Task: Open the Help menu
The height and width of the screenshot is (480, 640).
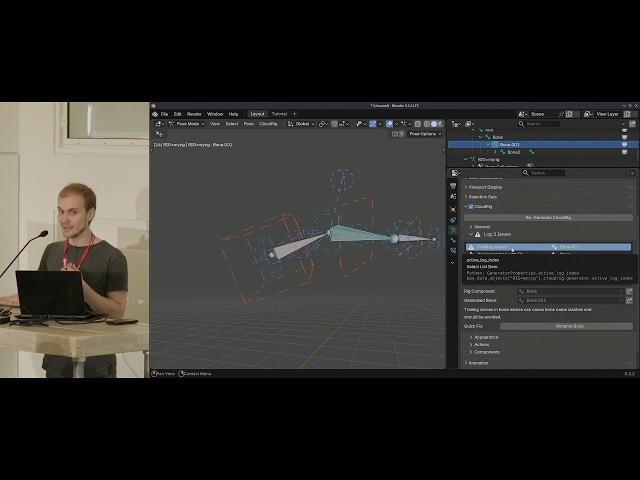Action: coord(233,114)
